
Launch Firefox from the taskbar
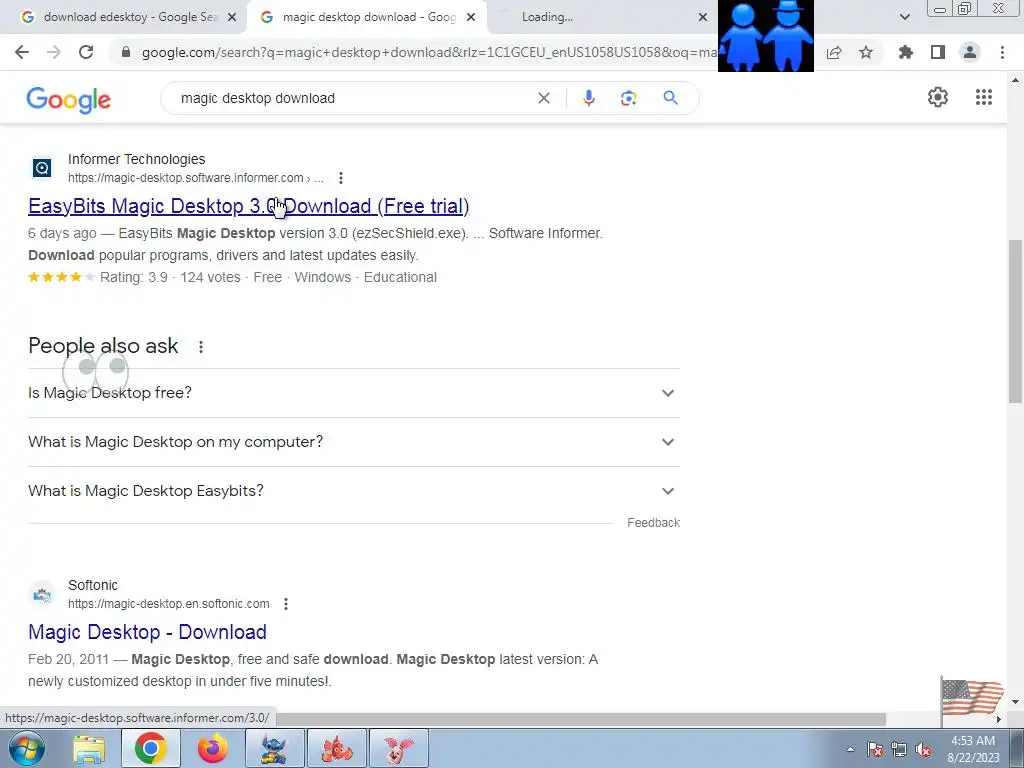pos(212,748)
